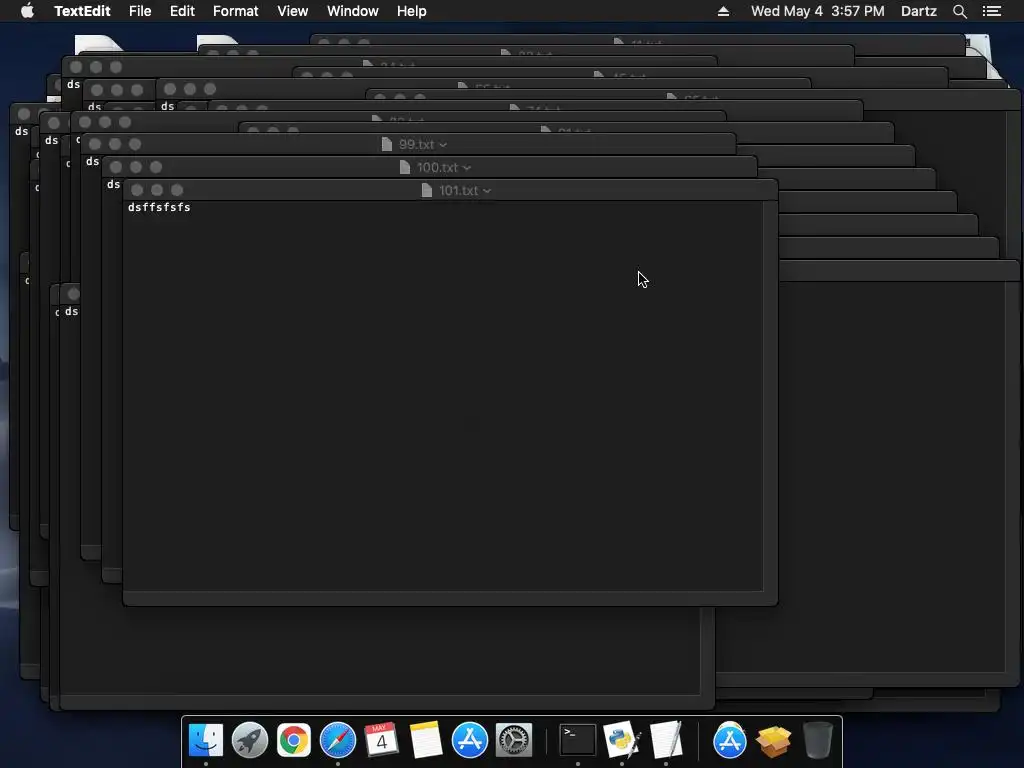This screenshot has width=1024, height=768.
Task: Open the Dartz user menu
Action: 919,11
